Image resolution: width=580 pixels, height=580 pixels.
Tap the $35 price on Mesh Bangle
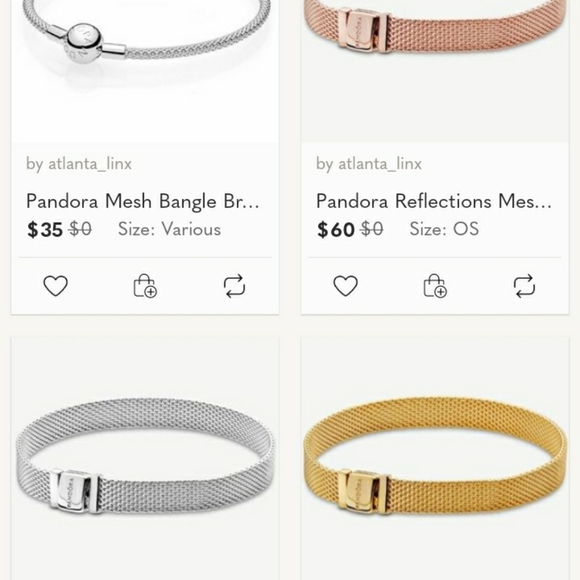[x=45, y=229]
